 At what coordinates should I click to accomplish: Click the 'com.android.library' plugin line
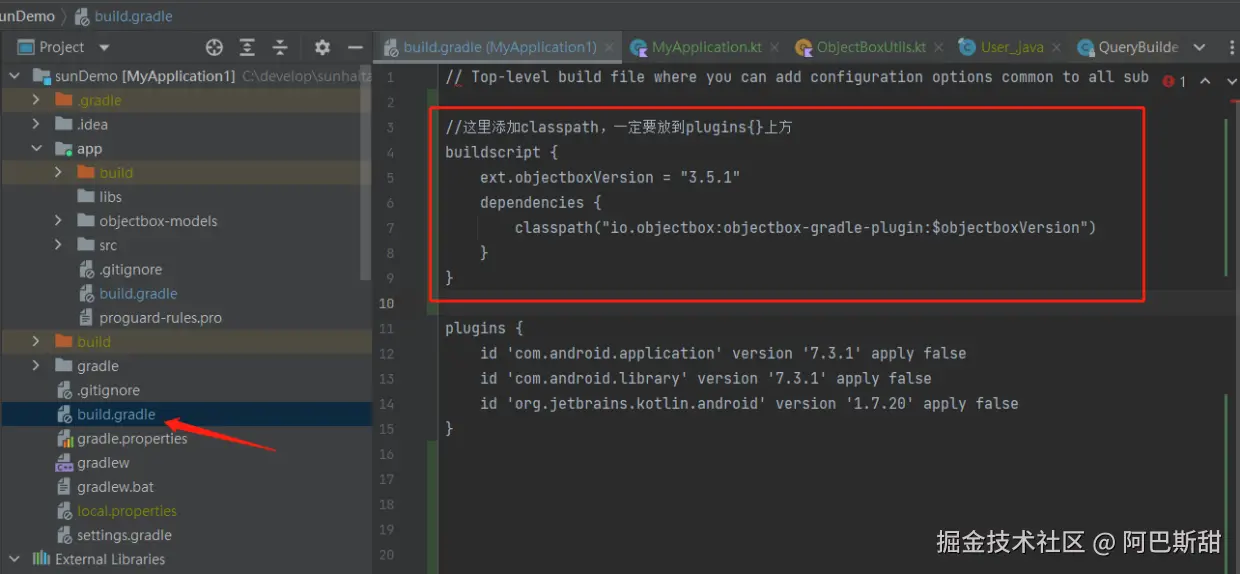[706, 378]
